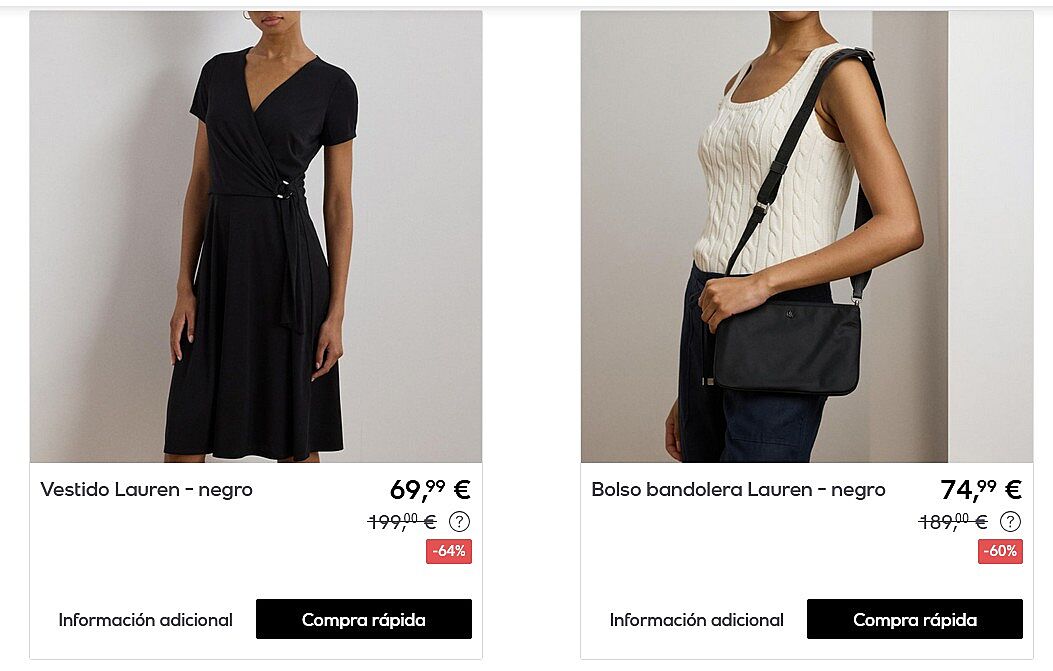The height and width of the screenshot is (671, 1053).
Task: Click the 74,99 € sale price
Action: click(x=981, y=489)
